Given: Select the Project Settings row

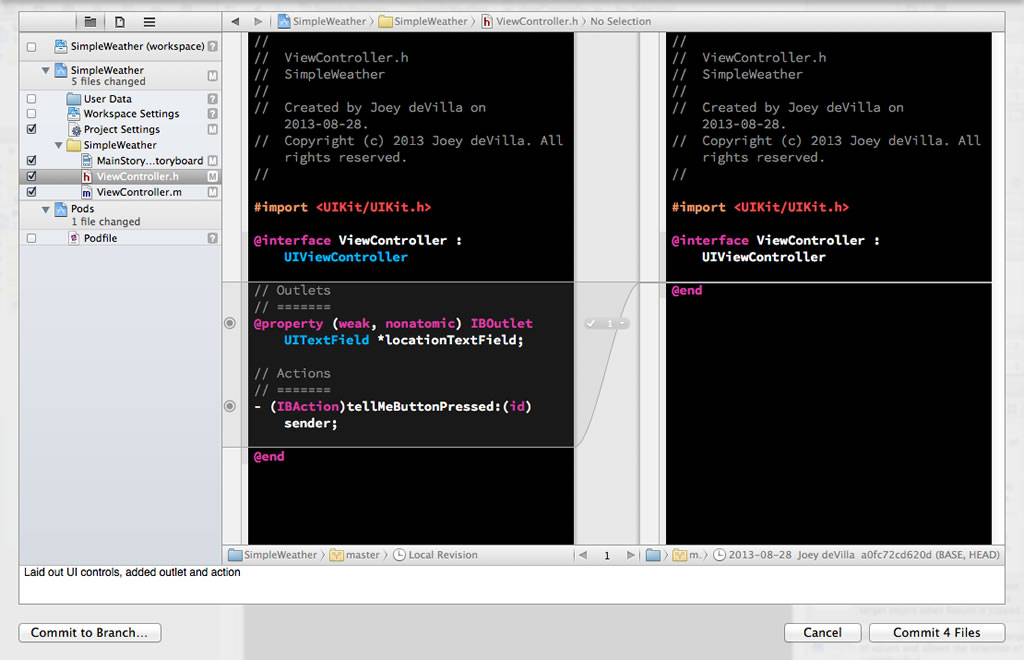Looking at the screenshot, I should (x=120, y=129).
